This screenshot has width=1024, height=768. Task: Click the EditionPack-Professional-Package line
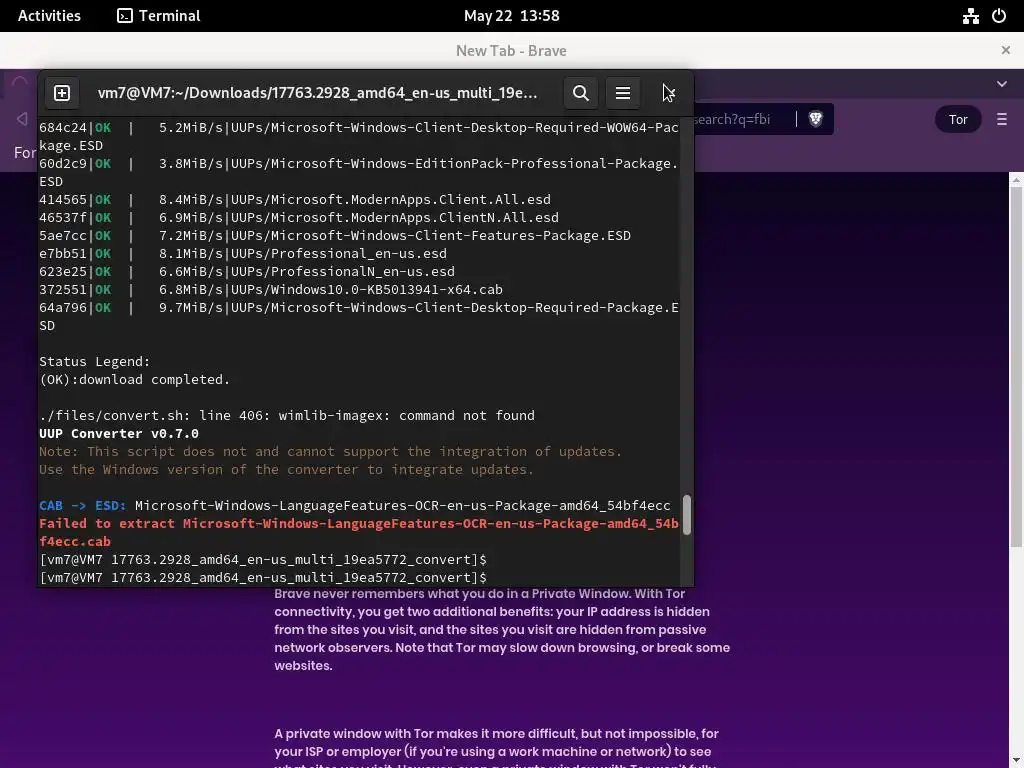click(359, 172)
